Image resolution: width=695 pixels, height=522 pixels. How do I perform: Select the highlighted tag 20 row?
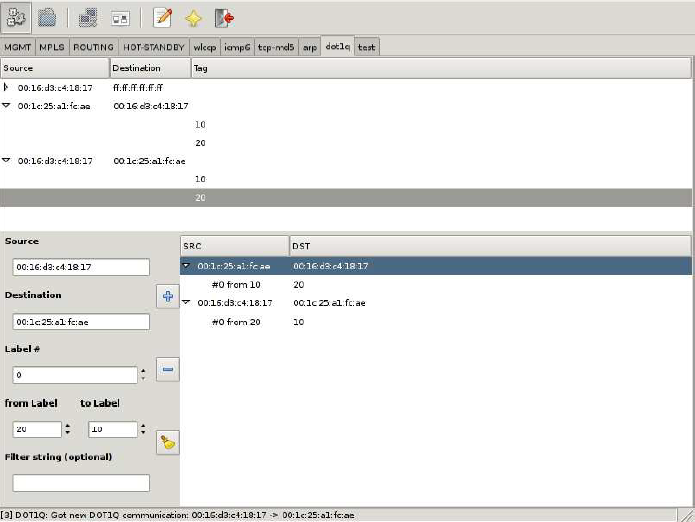[346, 198]
